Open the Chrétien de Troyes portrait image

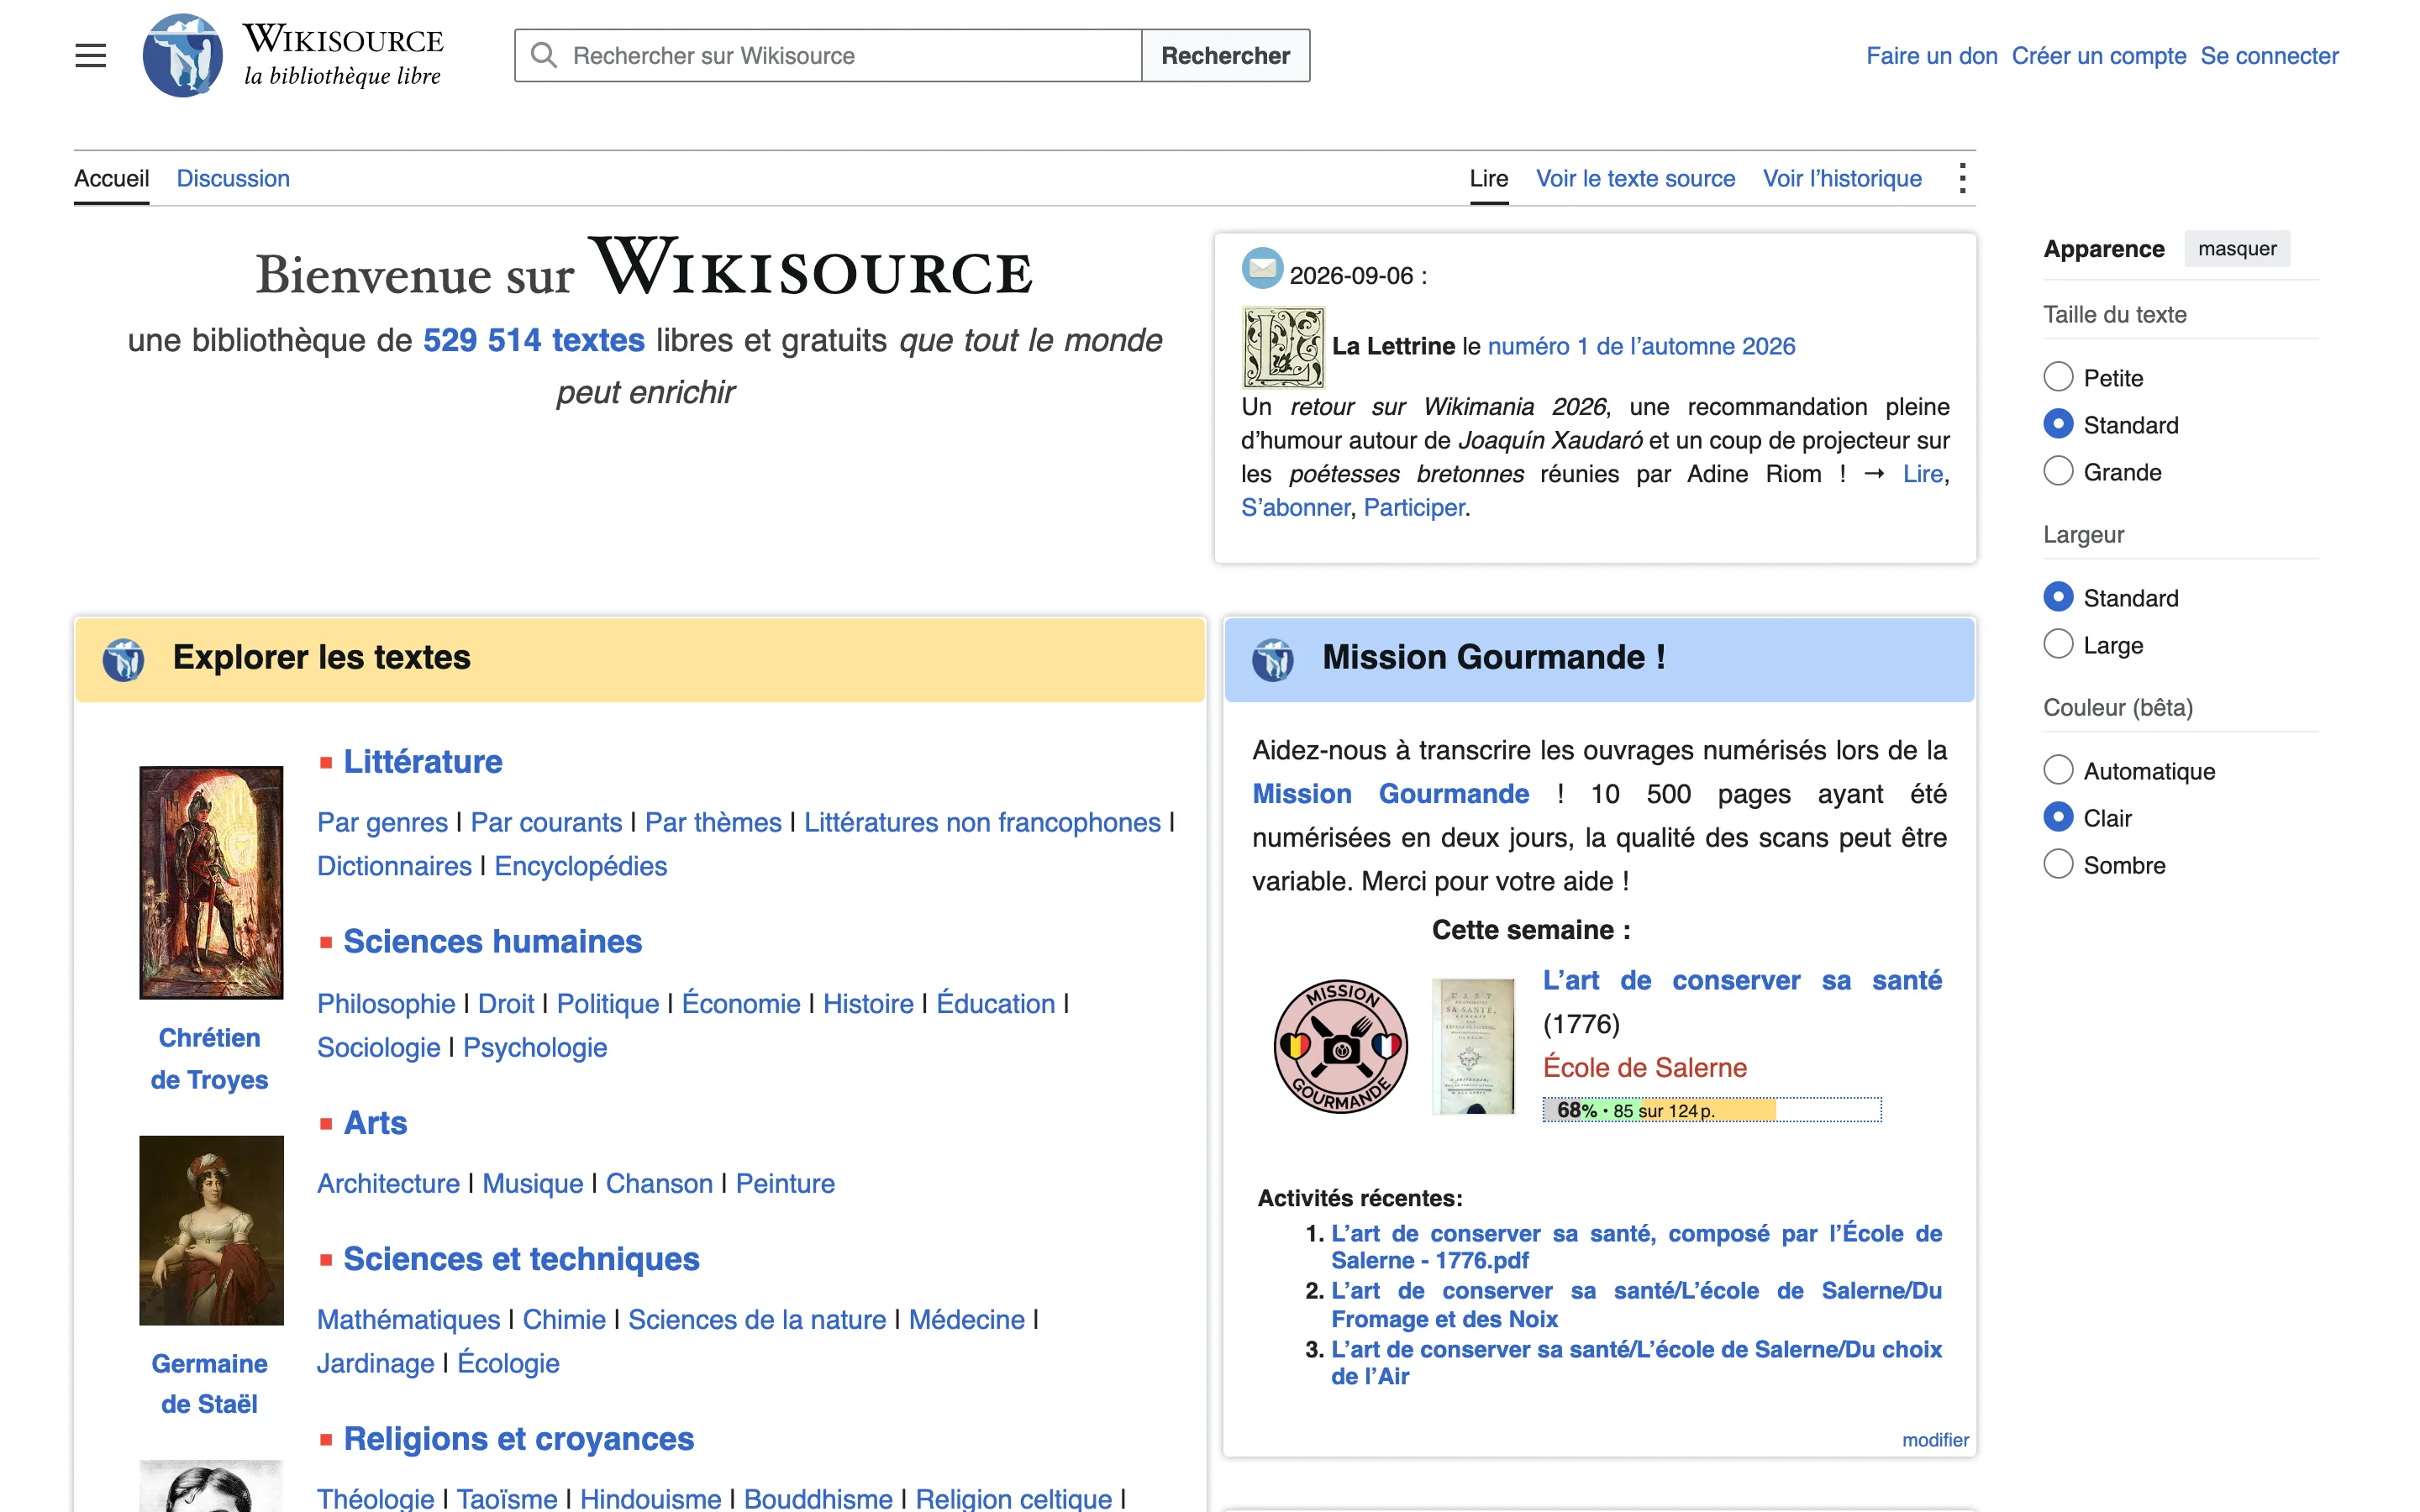tap(211, 882)
